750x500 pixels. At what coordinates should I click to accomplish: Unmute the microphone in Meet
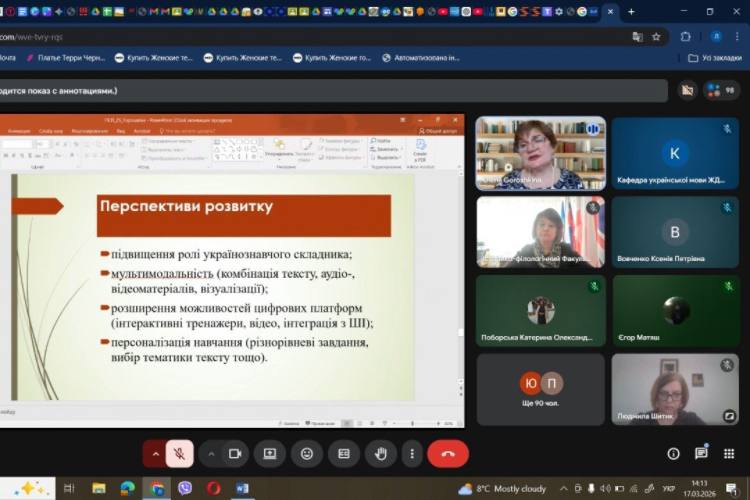click(180, 453)
